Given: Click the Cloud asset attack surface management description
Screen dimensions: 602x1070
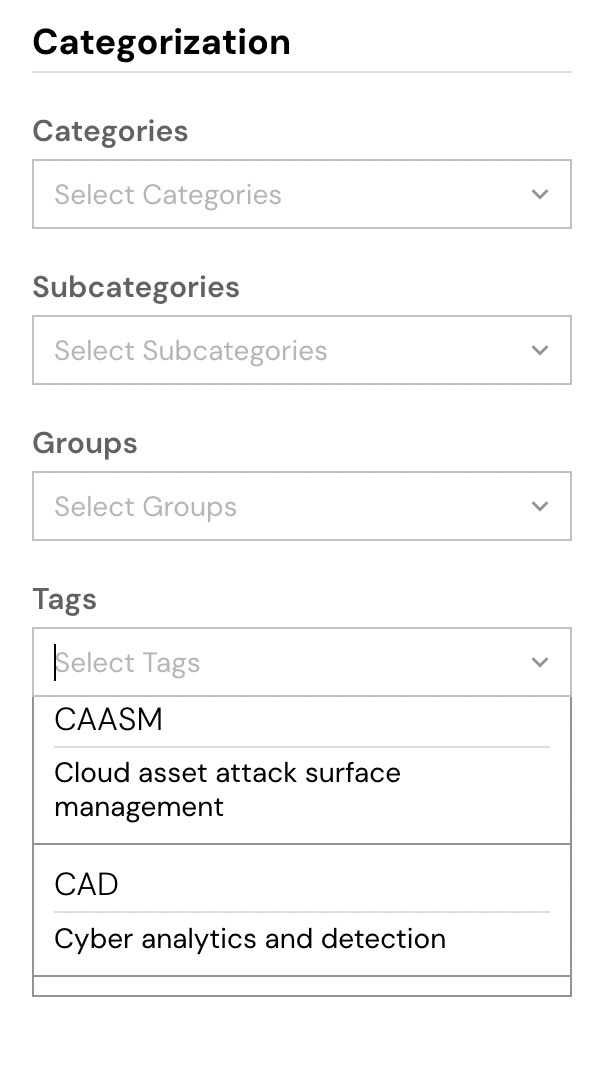Looking at the screenshot, I should click(228, 789).
